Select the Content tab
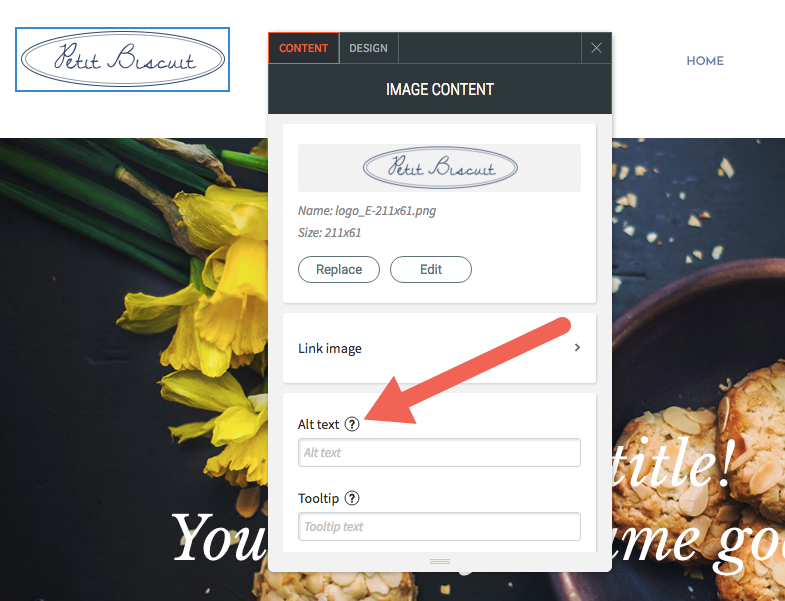Screen dimensions: 785x601 click(x=304, y=48)
